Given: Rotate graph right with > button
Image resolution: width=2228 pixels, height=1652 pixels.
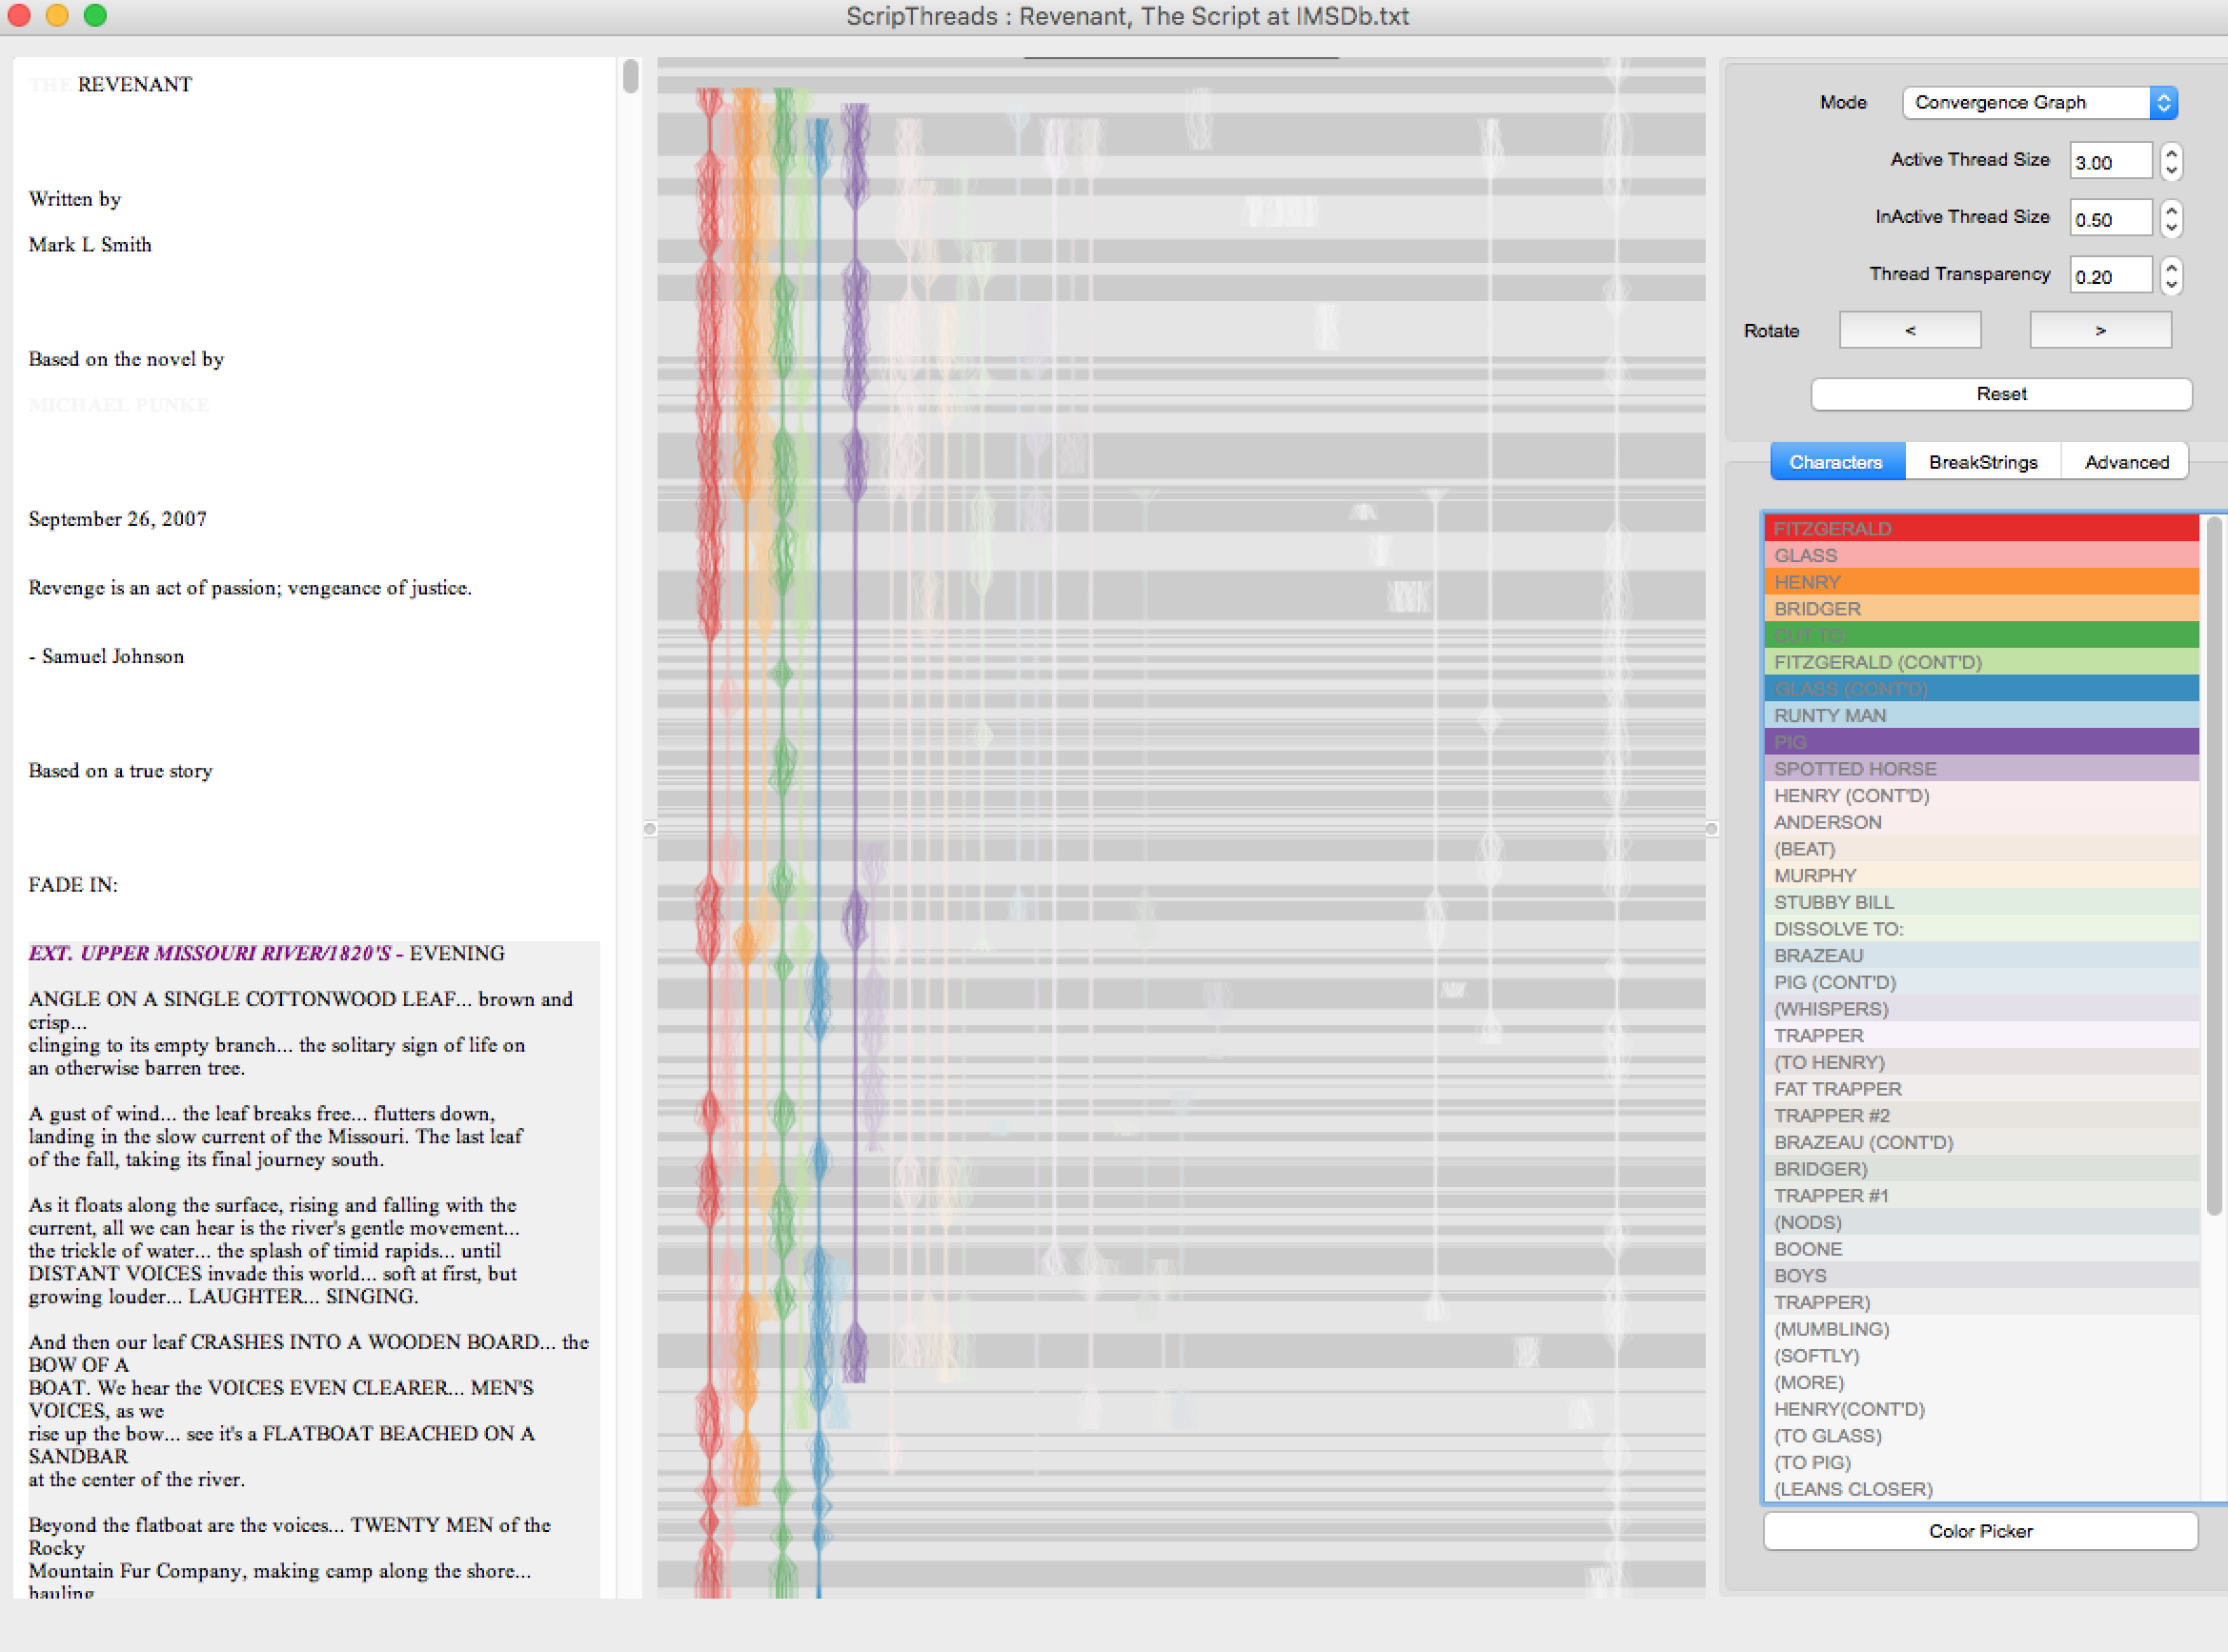Looking at the screenshot, I should point(2100,330).
